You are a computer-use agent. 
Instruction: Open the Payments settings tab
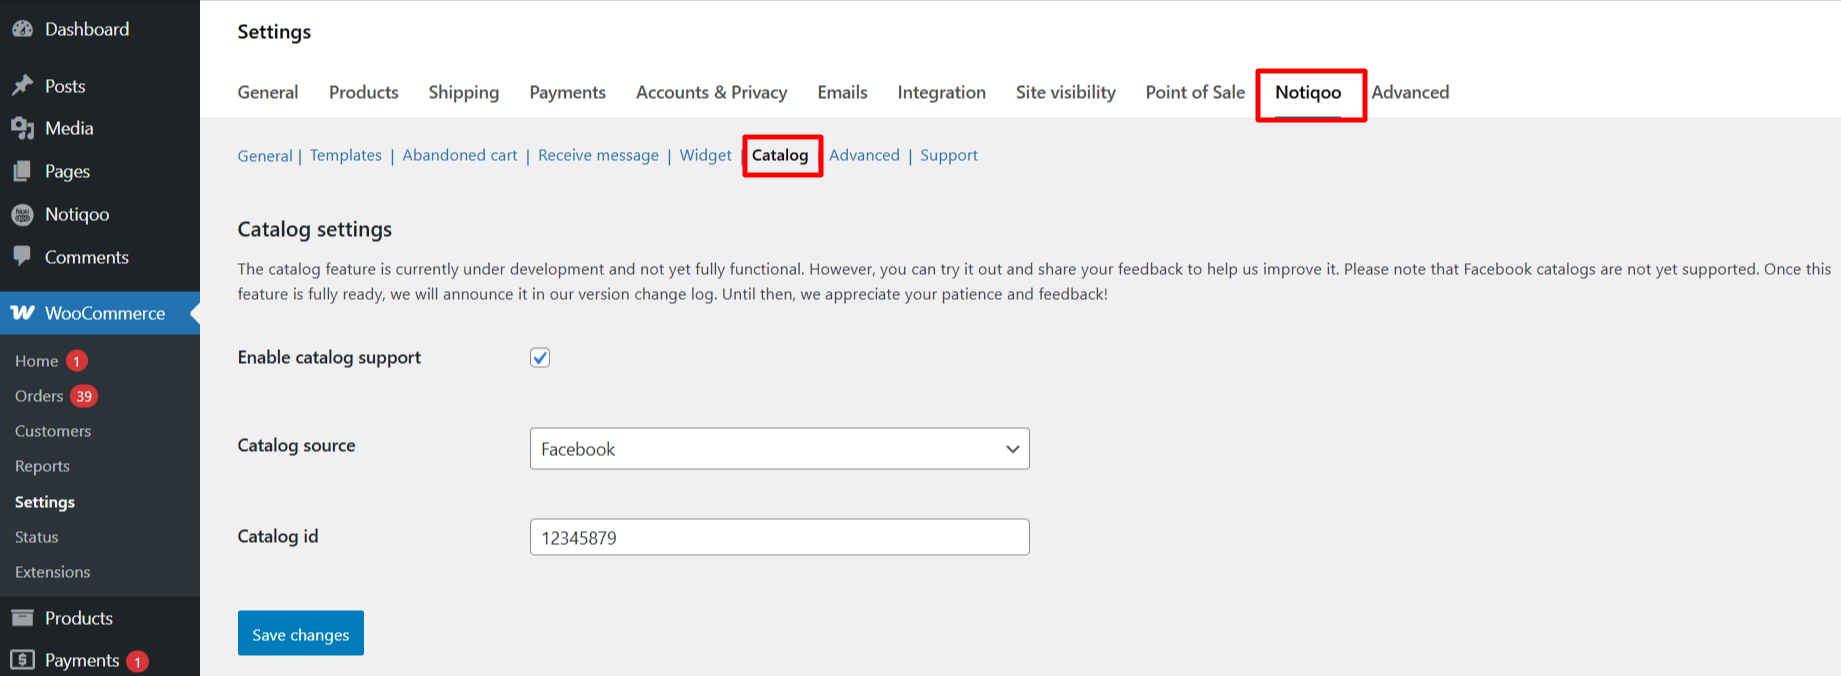(x=568, y=92)
